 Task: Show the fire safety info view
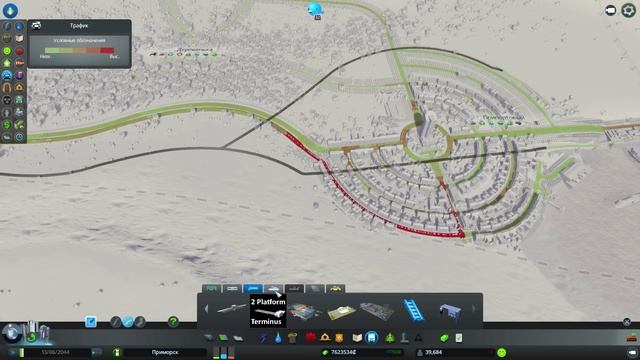[x=20, y=87]
